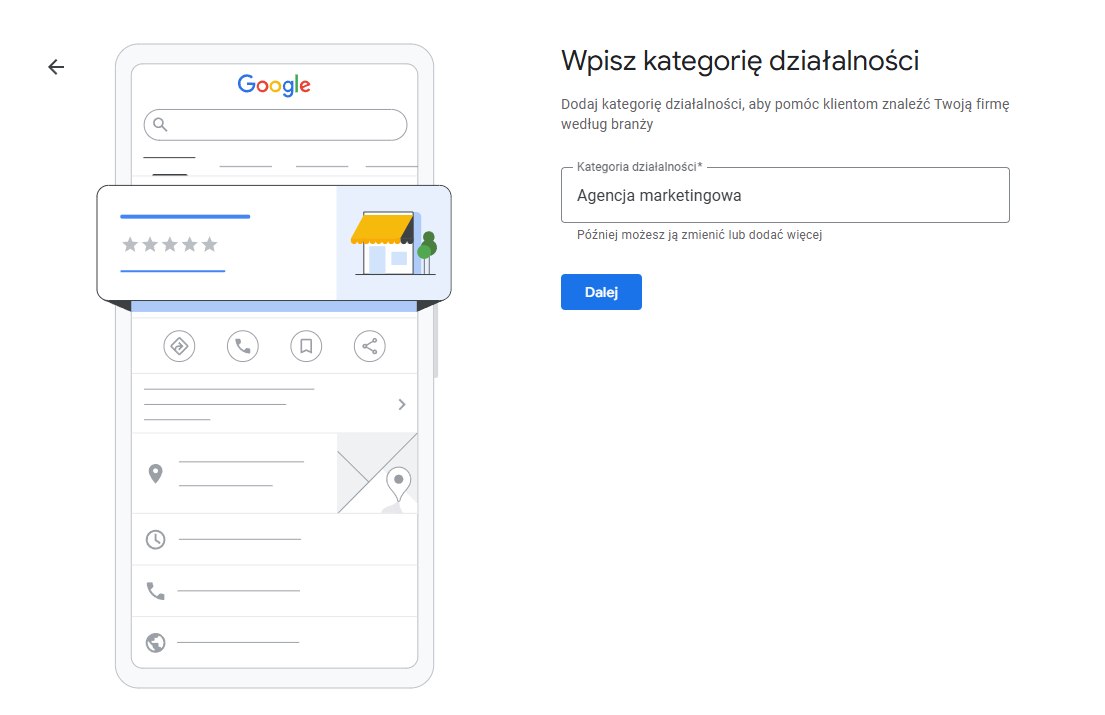Click the Kategoria działalności input field
The height and width of the screenshot is (715, 1105).
(x=785, y=195)
